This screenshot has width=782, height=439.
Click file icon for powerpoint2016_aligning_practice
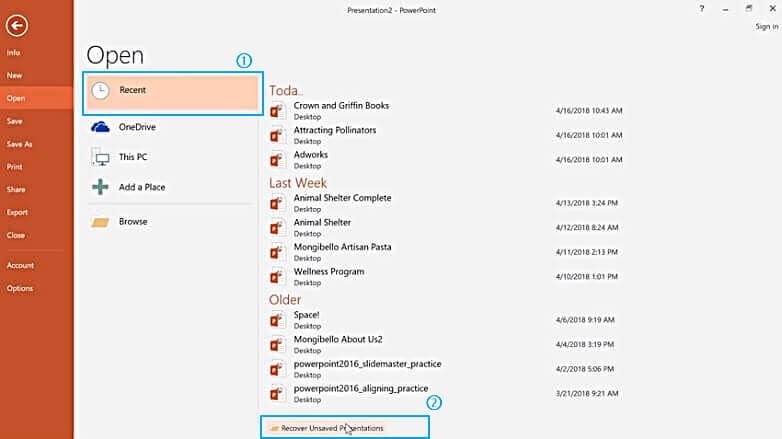pos(278,394)
